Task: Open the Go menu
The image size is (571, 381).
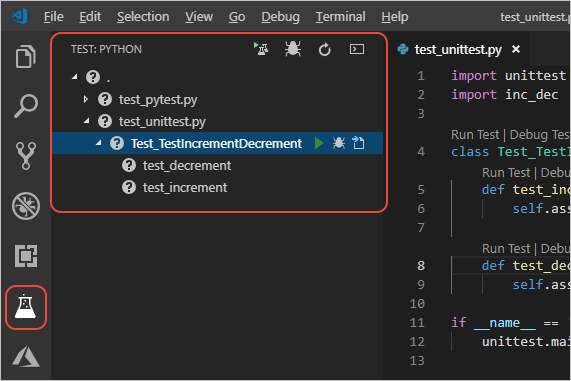Action: [237, 17]
